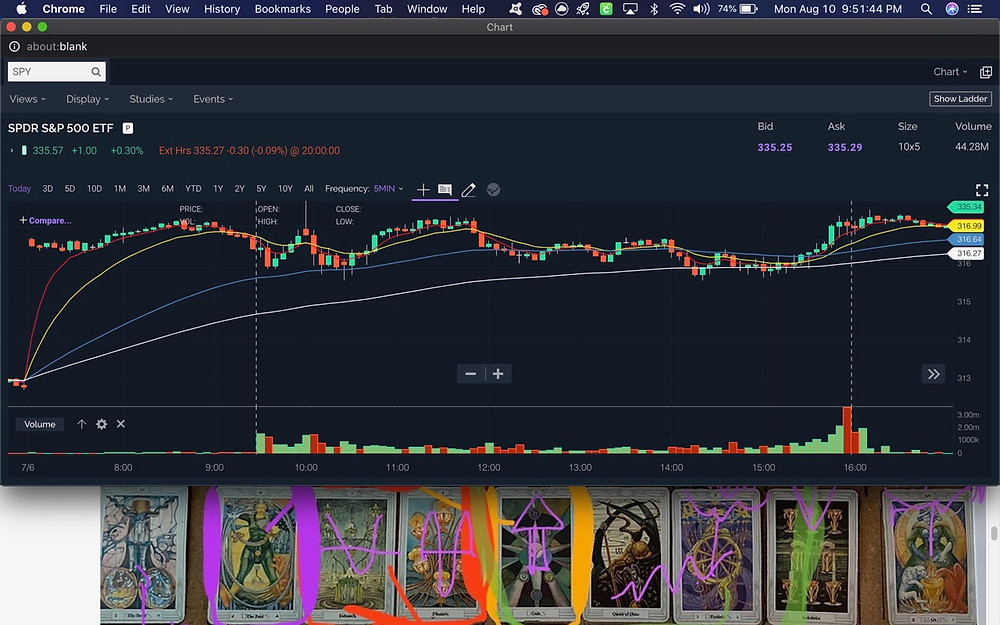Image resolution: width=1000 pixels, height=625 pixels.
Task: Open Chrome's History menu
Action: [x=222, y=9]
